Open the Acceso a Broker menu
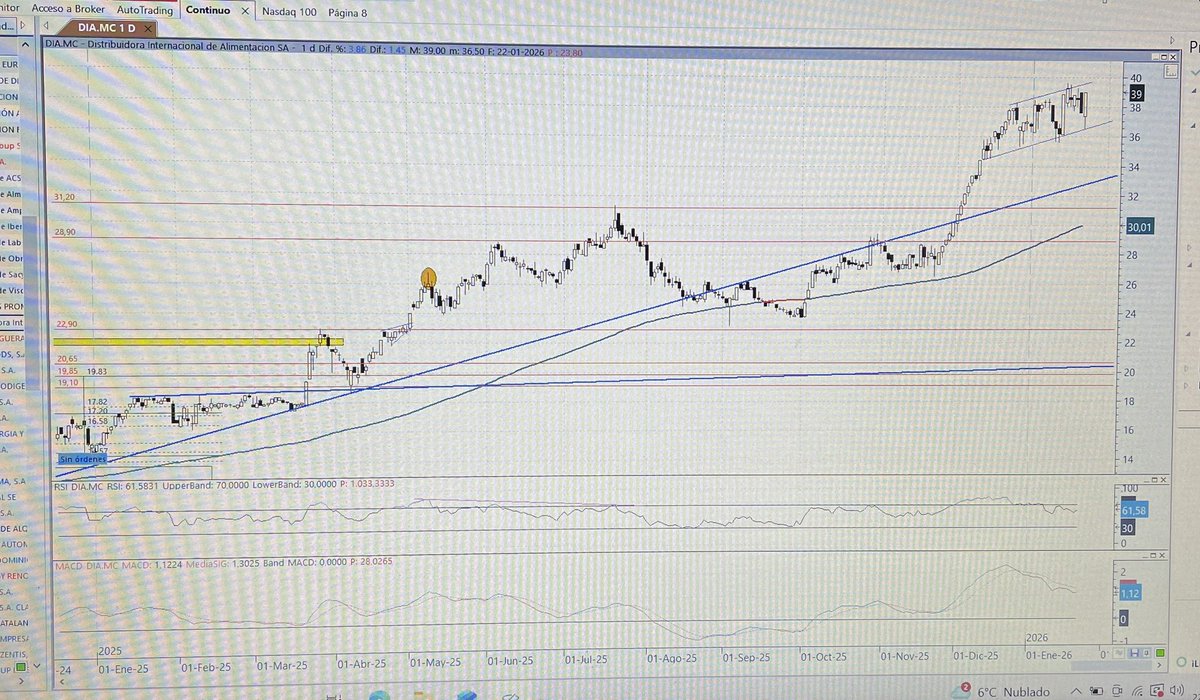This screenshot has width=1200, height=700. point(69,9)
